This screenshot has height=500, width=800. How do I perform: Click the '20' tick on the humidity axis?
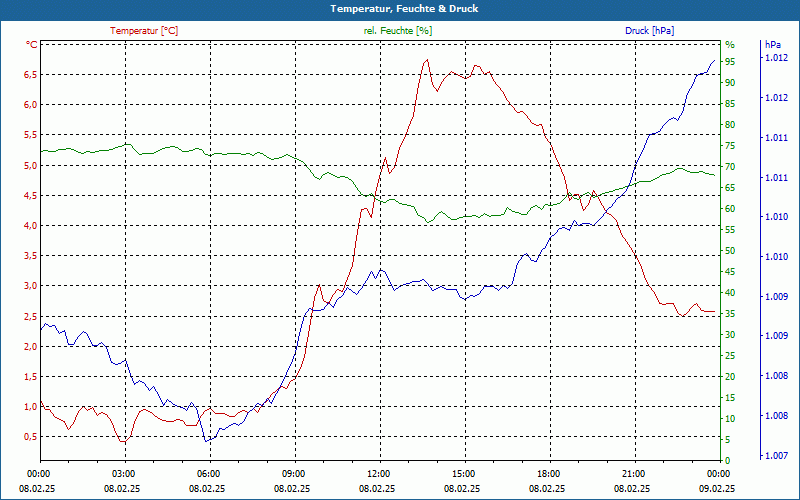730,377
